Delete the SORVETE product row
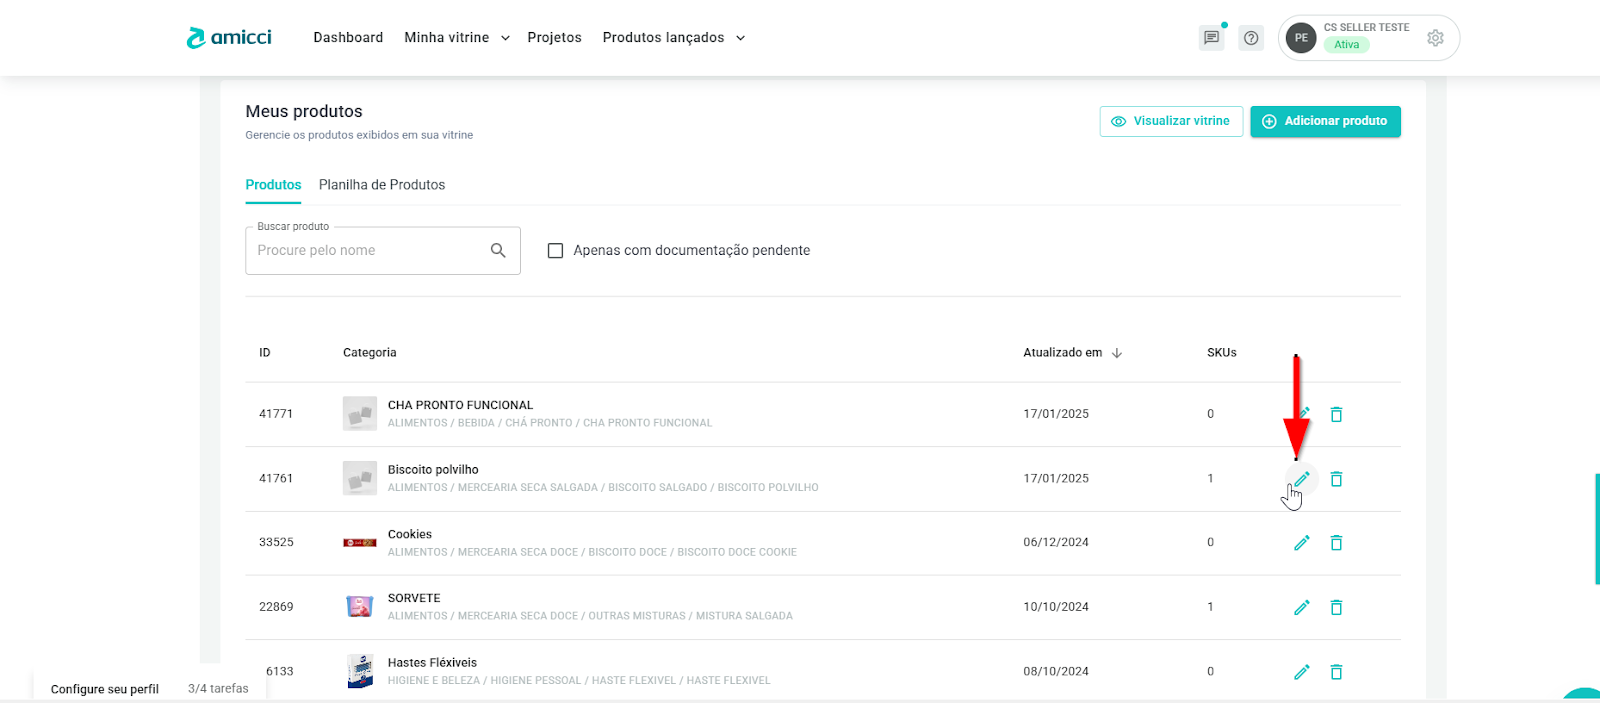 tap(1336, 607)
